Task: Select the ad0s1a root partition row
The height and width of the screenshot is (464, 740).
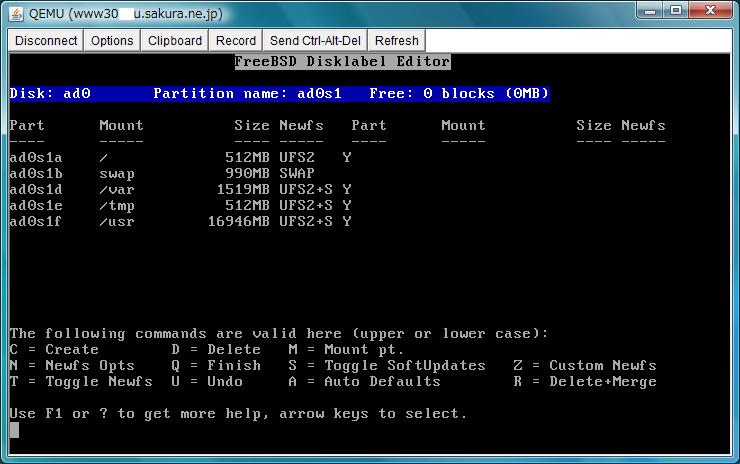Action: (180, 158)
